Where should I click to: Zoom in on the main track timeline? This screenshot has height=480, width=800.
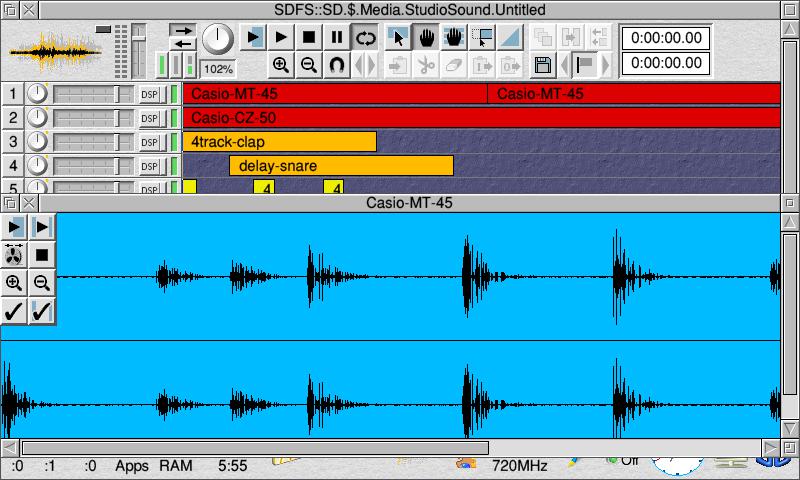(x=281, y=66)
